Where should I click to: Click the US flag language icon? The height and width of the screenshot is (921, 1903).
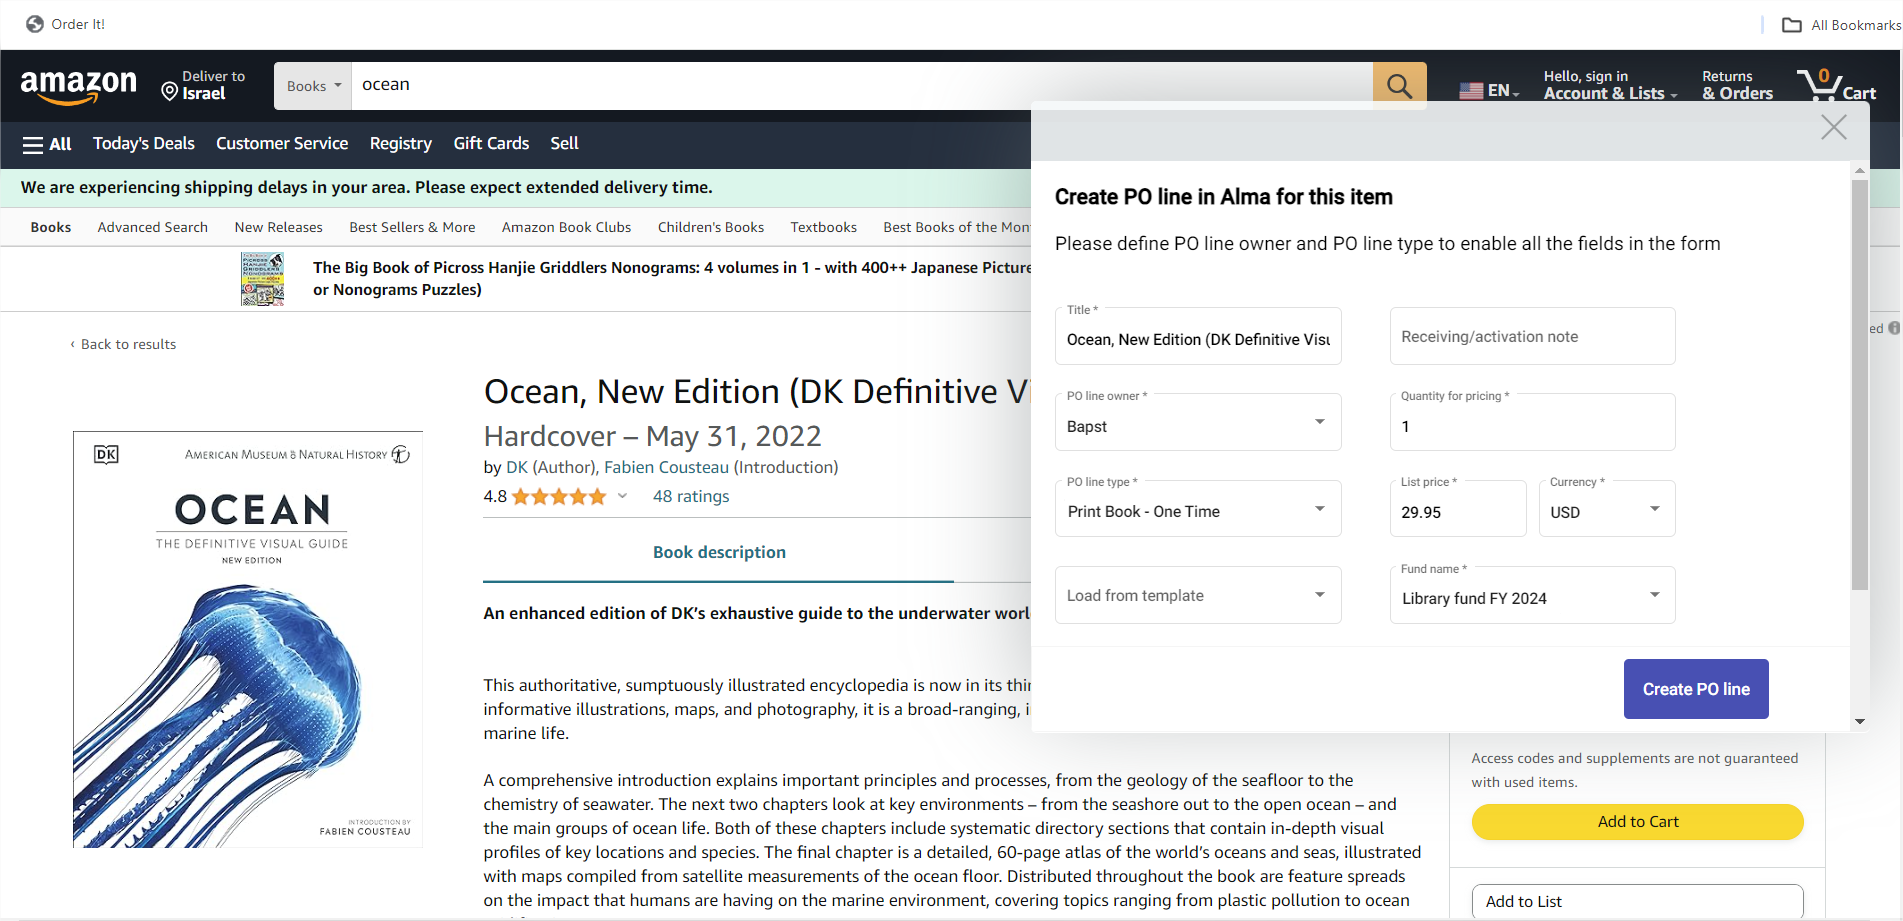pos(1470,91)
